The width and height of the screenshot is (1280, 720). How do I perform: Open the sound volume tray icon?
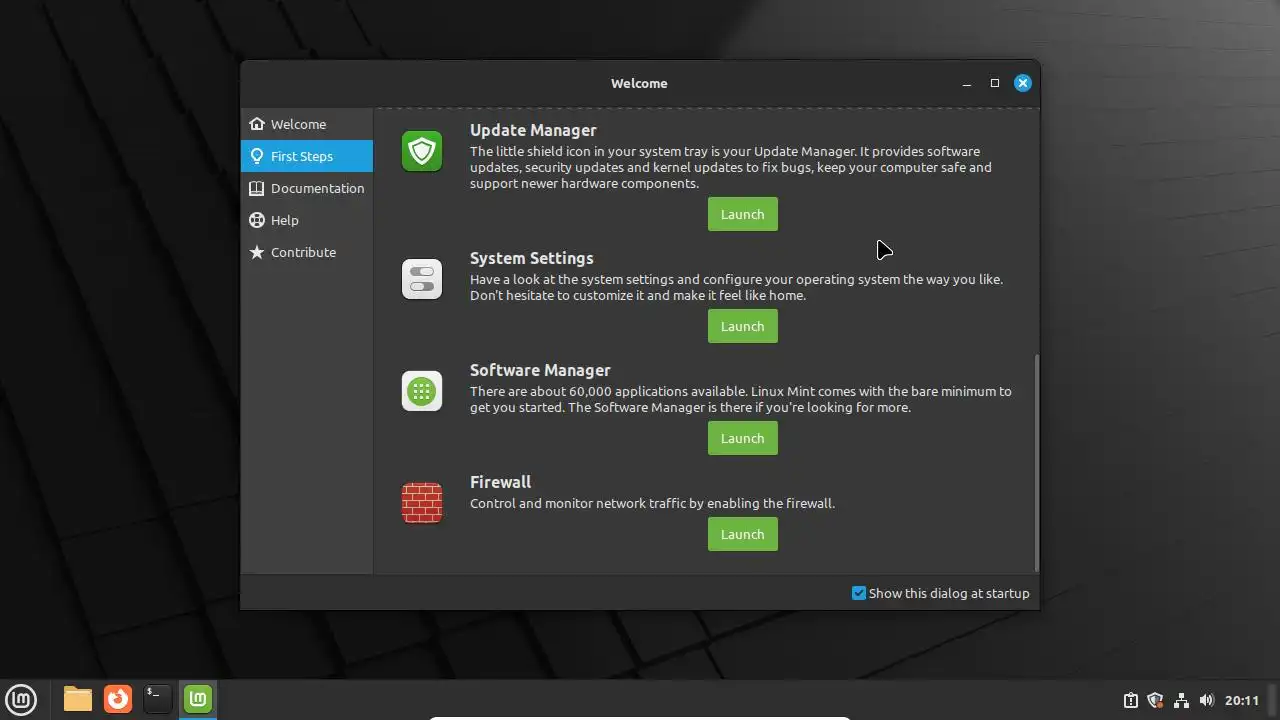(x=1206, y=700)
